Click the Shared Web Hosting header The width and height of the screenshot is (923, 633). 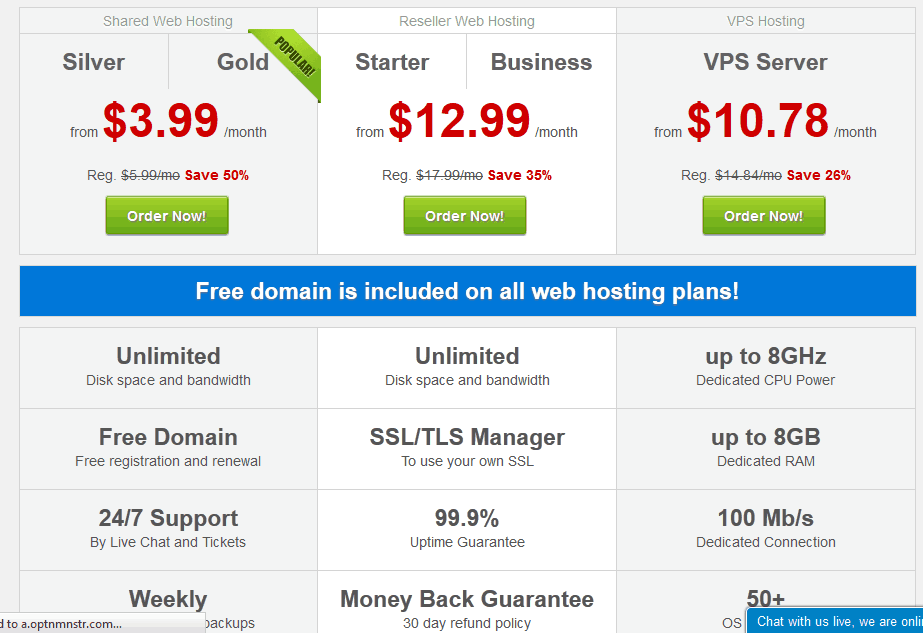click(168, 21)
